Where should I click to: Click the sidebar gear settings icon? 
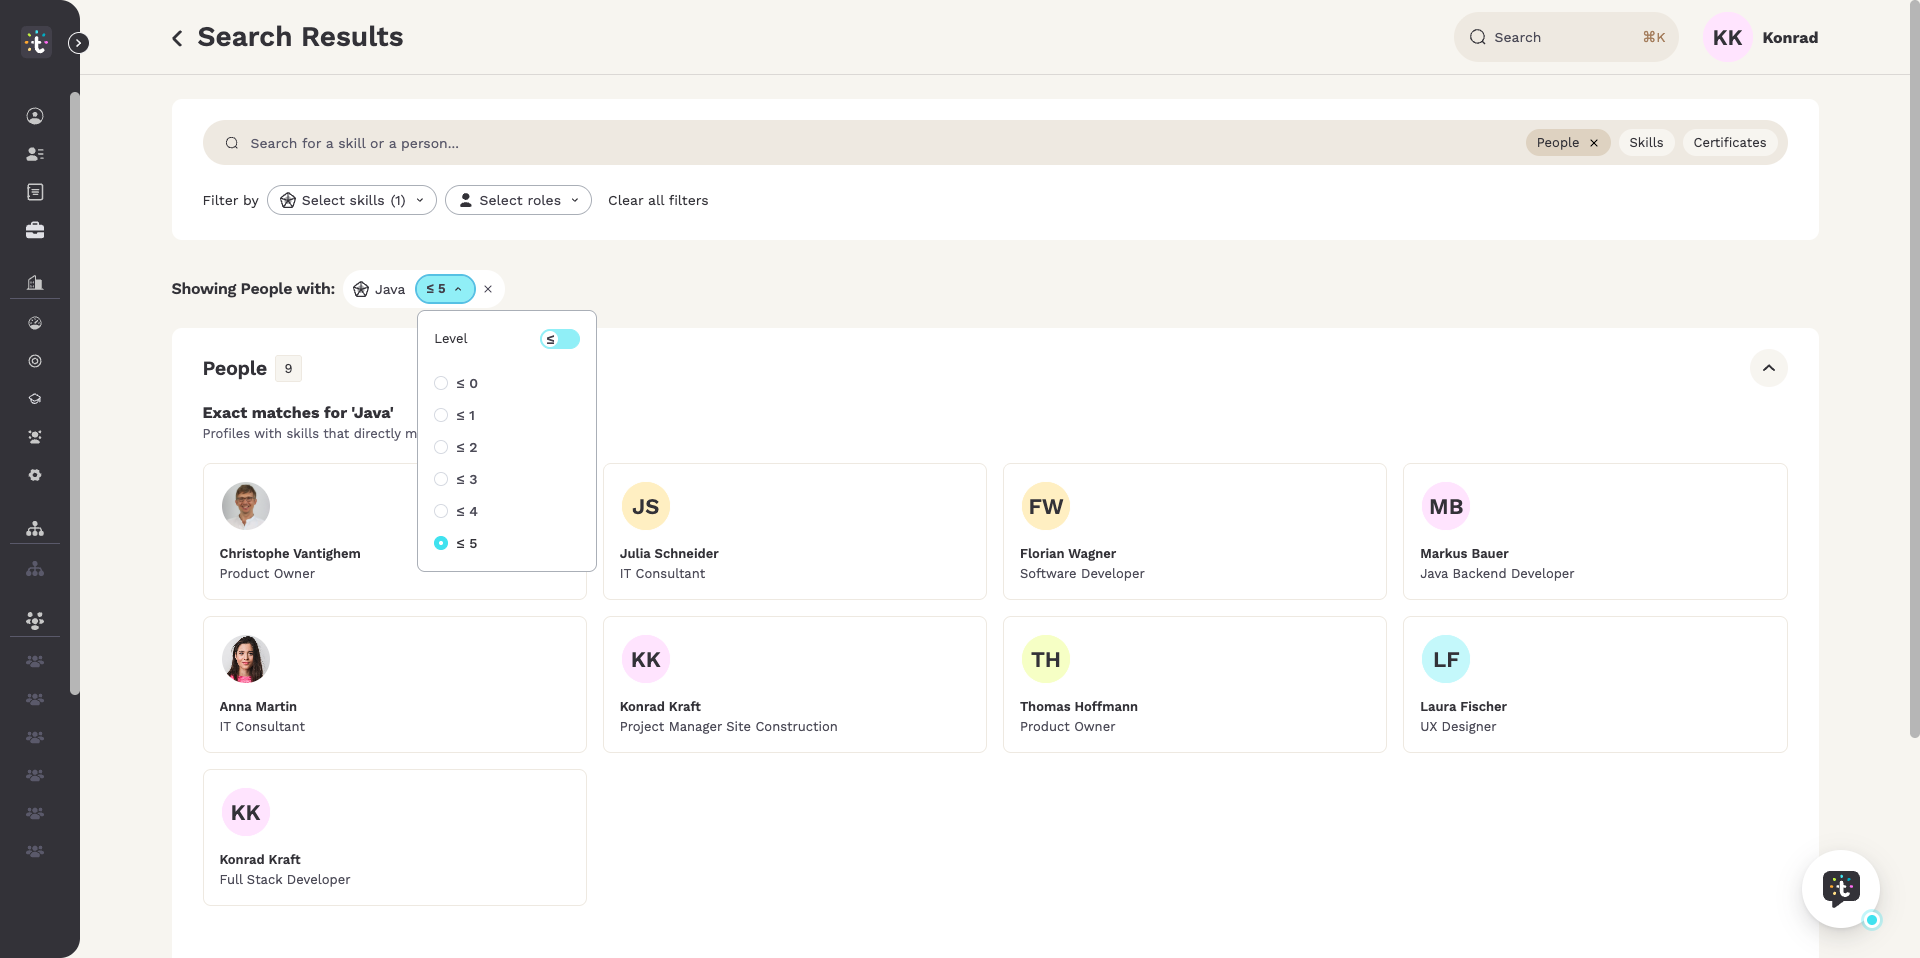tap(35, 475)
